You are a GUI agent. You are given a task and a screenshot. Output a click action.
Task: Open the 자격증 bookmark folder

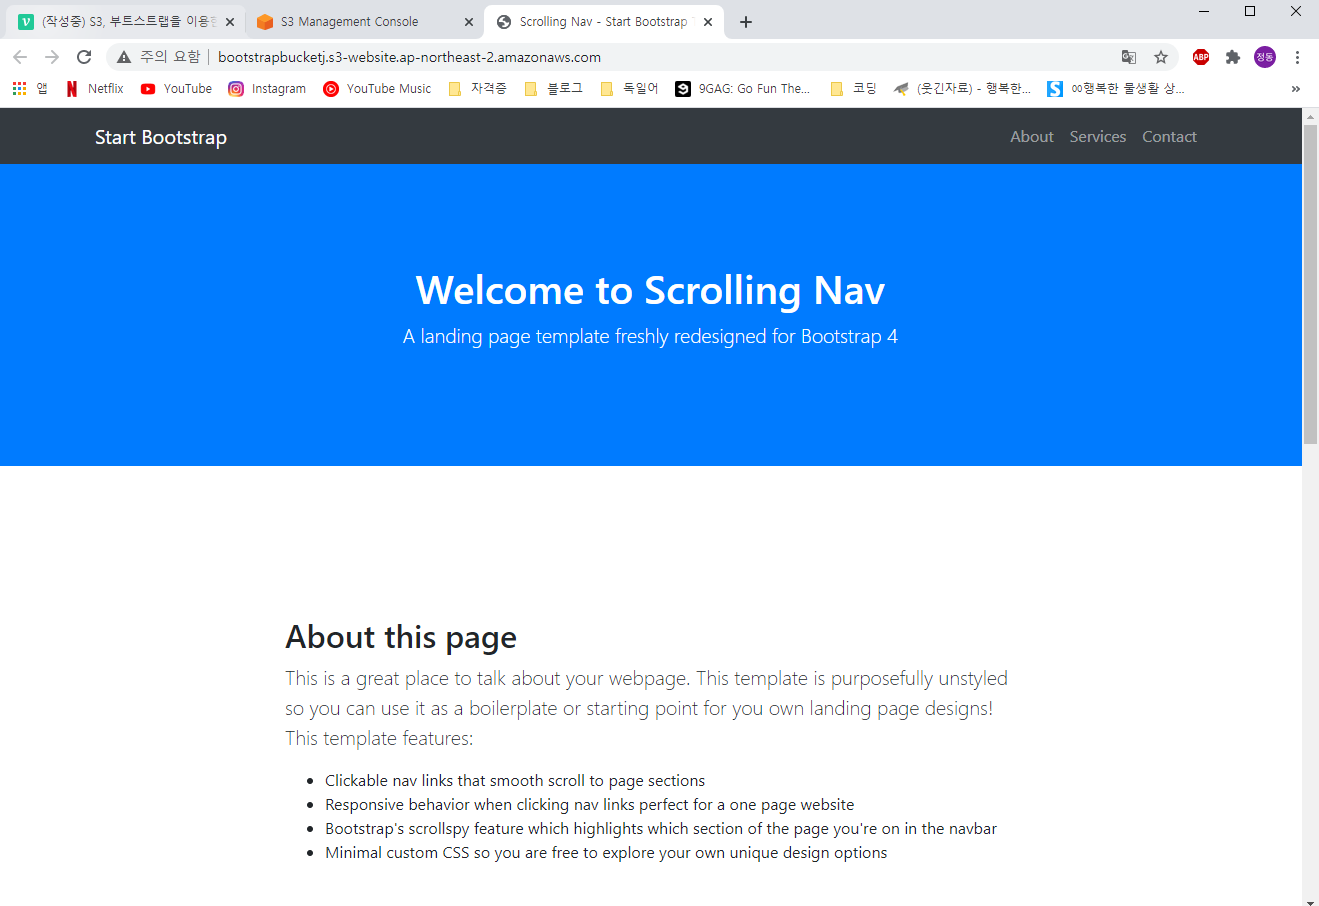[x=478, y=89]
